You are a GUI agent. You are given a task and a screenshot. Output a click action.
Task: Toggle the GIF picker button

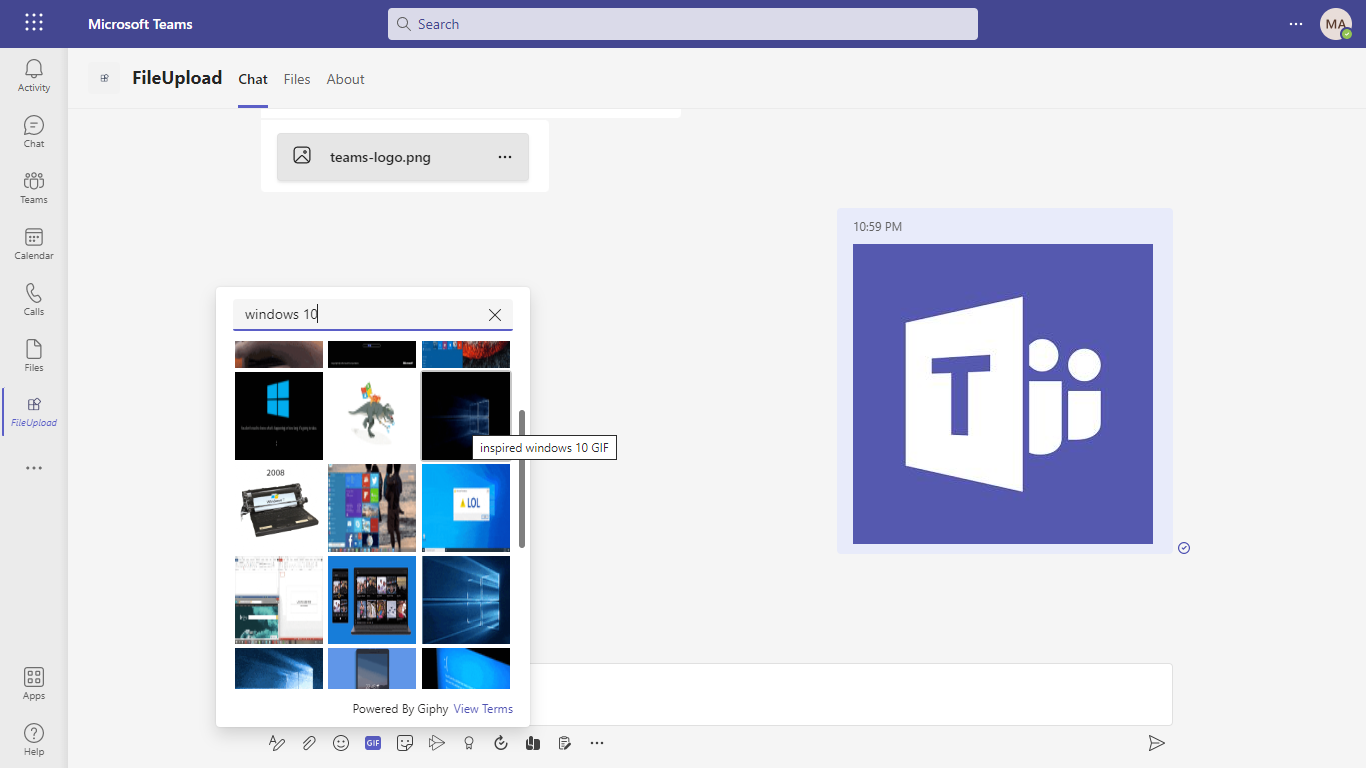(373, 743)
